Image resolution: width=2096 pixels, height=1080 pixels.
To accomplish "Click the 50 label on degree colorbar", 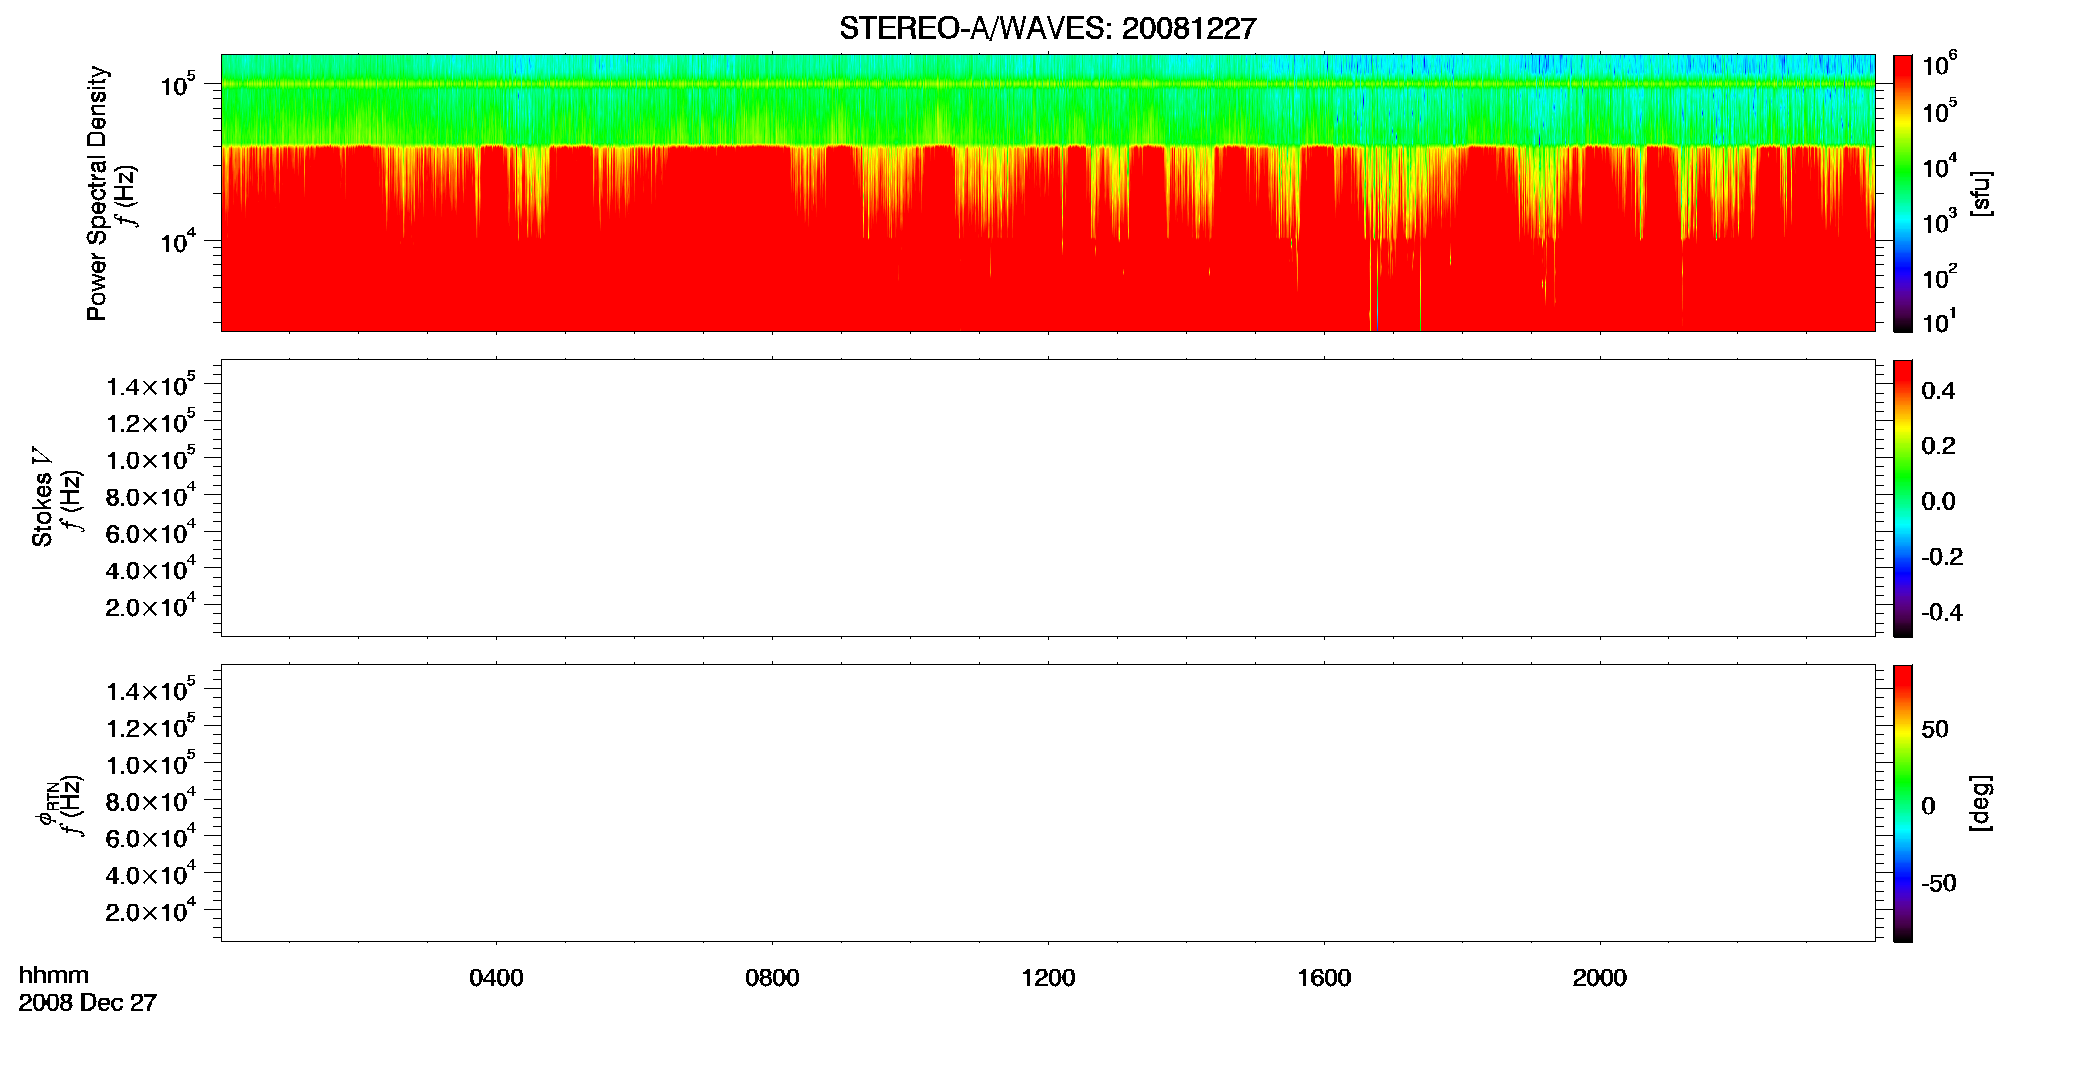I will (1935, 729).
